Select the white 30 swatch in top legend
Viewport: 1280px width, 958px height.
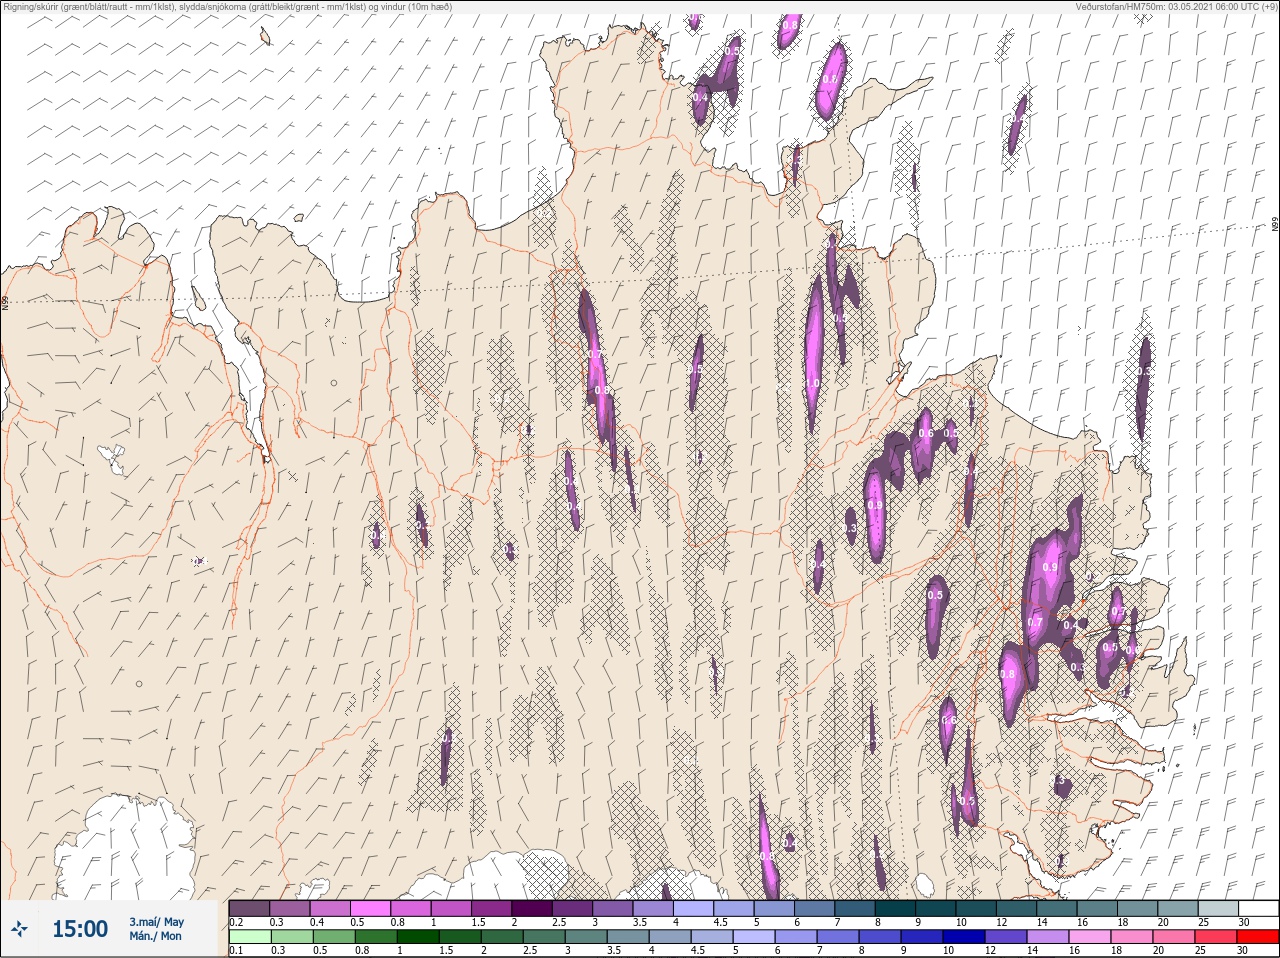click(x=1258, y=908)
